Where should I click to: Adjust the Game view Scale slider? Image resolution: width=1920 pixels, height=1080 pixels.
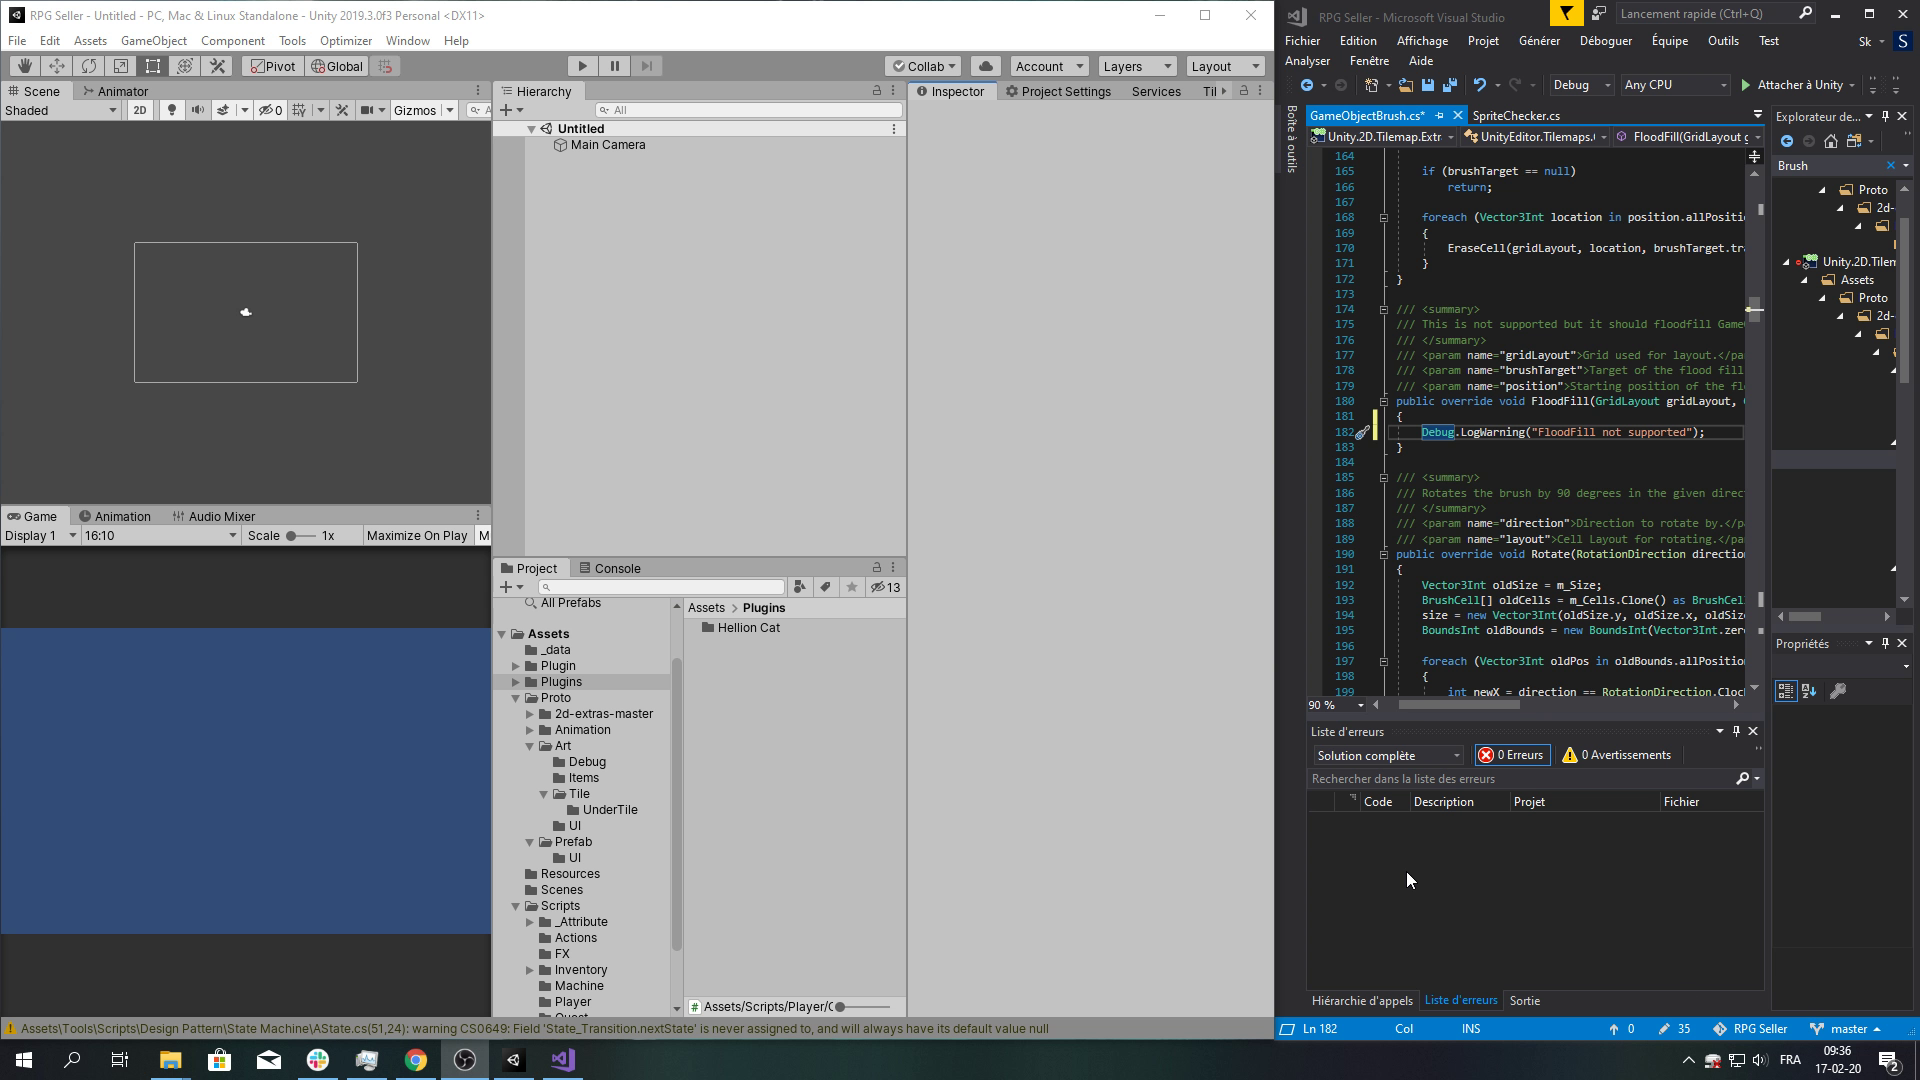pos(301,536)
